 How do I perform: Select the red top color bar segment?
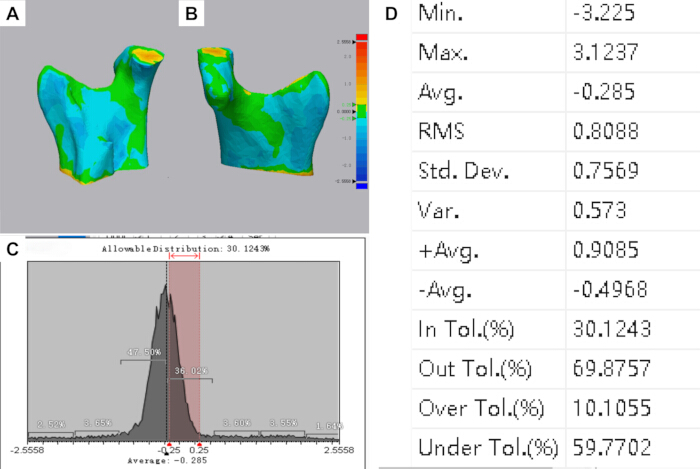point(362,37)
